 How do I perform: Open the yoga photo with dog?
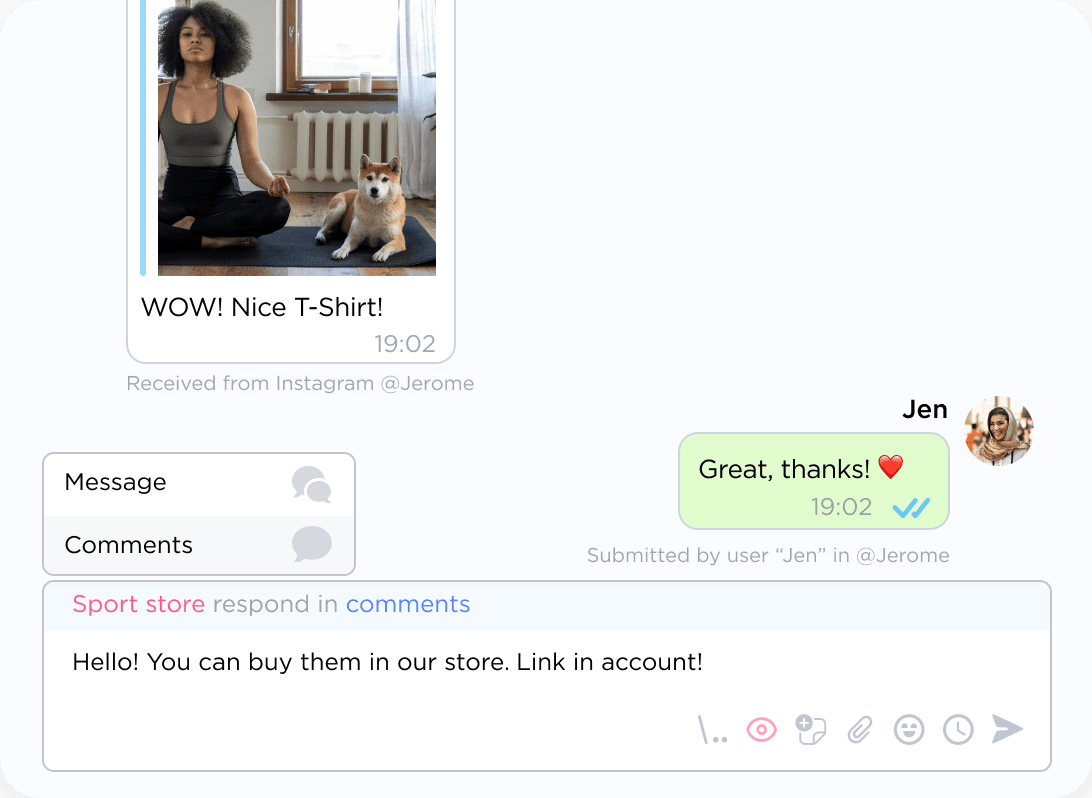[297, 138]
